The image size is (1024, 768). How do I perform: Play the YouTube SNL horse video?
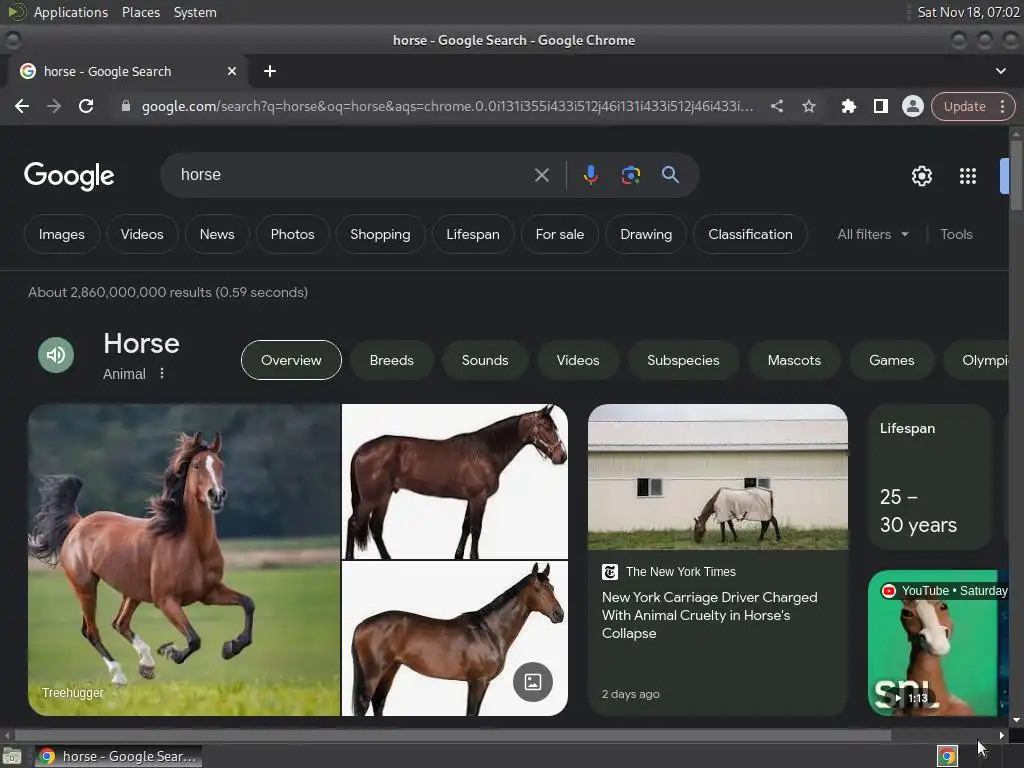(938, 643)
